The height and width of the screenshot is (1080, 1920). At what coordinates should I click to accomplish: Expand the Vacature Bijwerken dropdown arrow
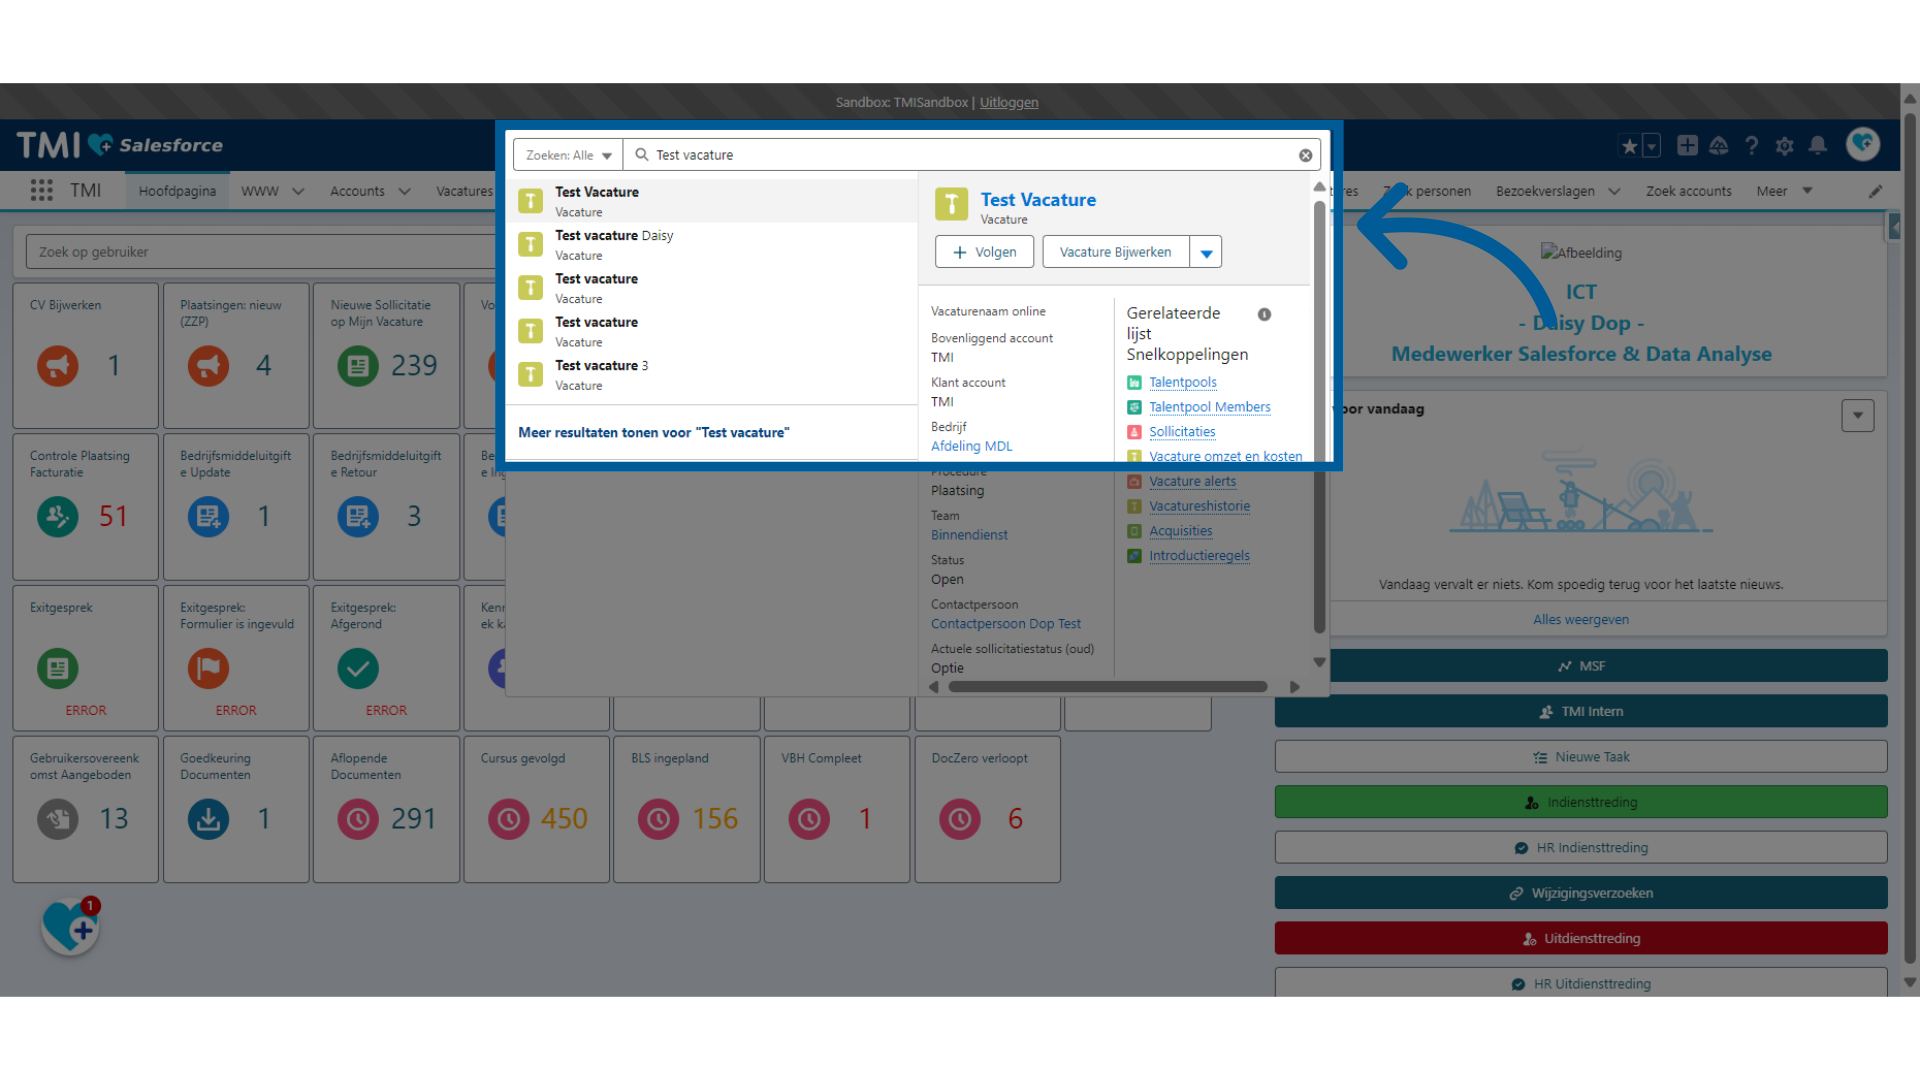click(1204, 252)
